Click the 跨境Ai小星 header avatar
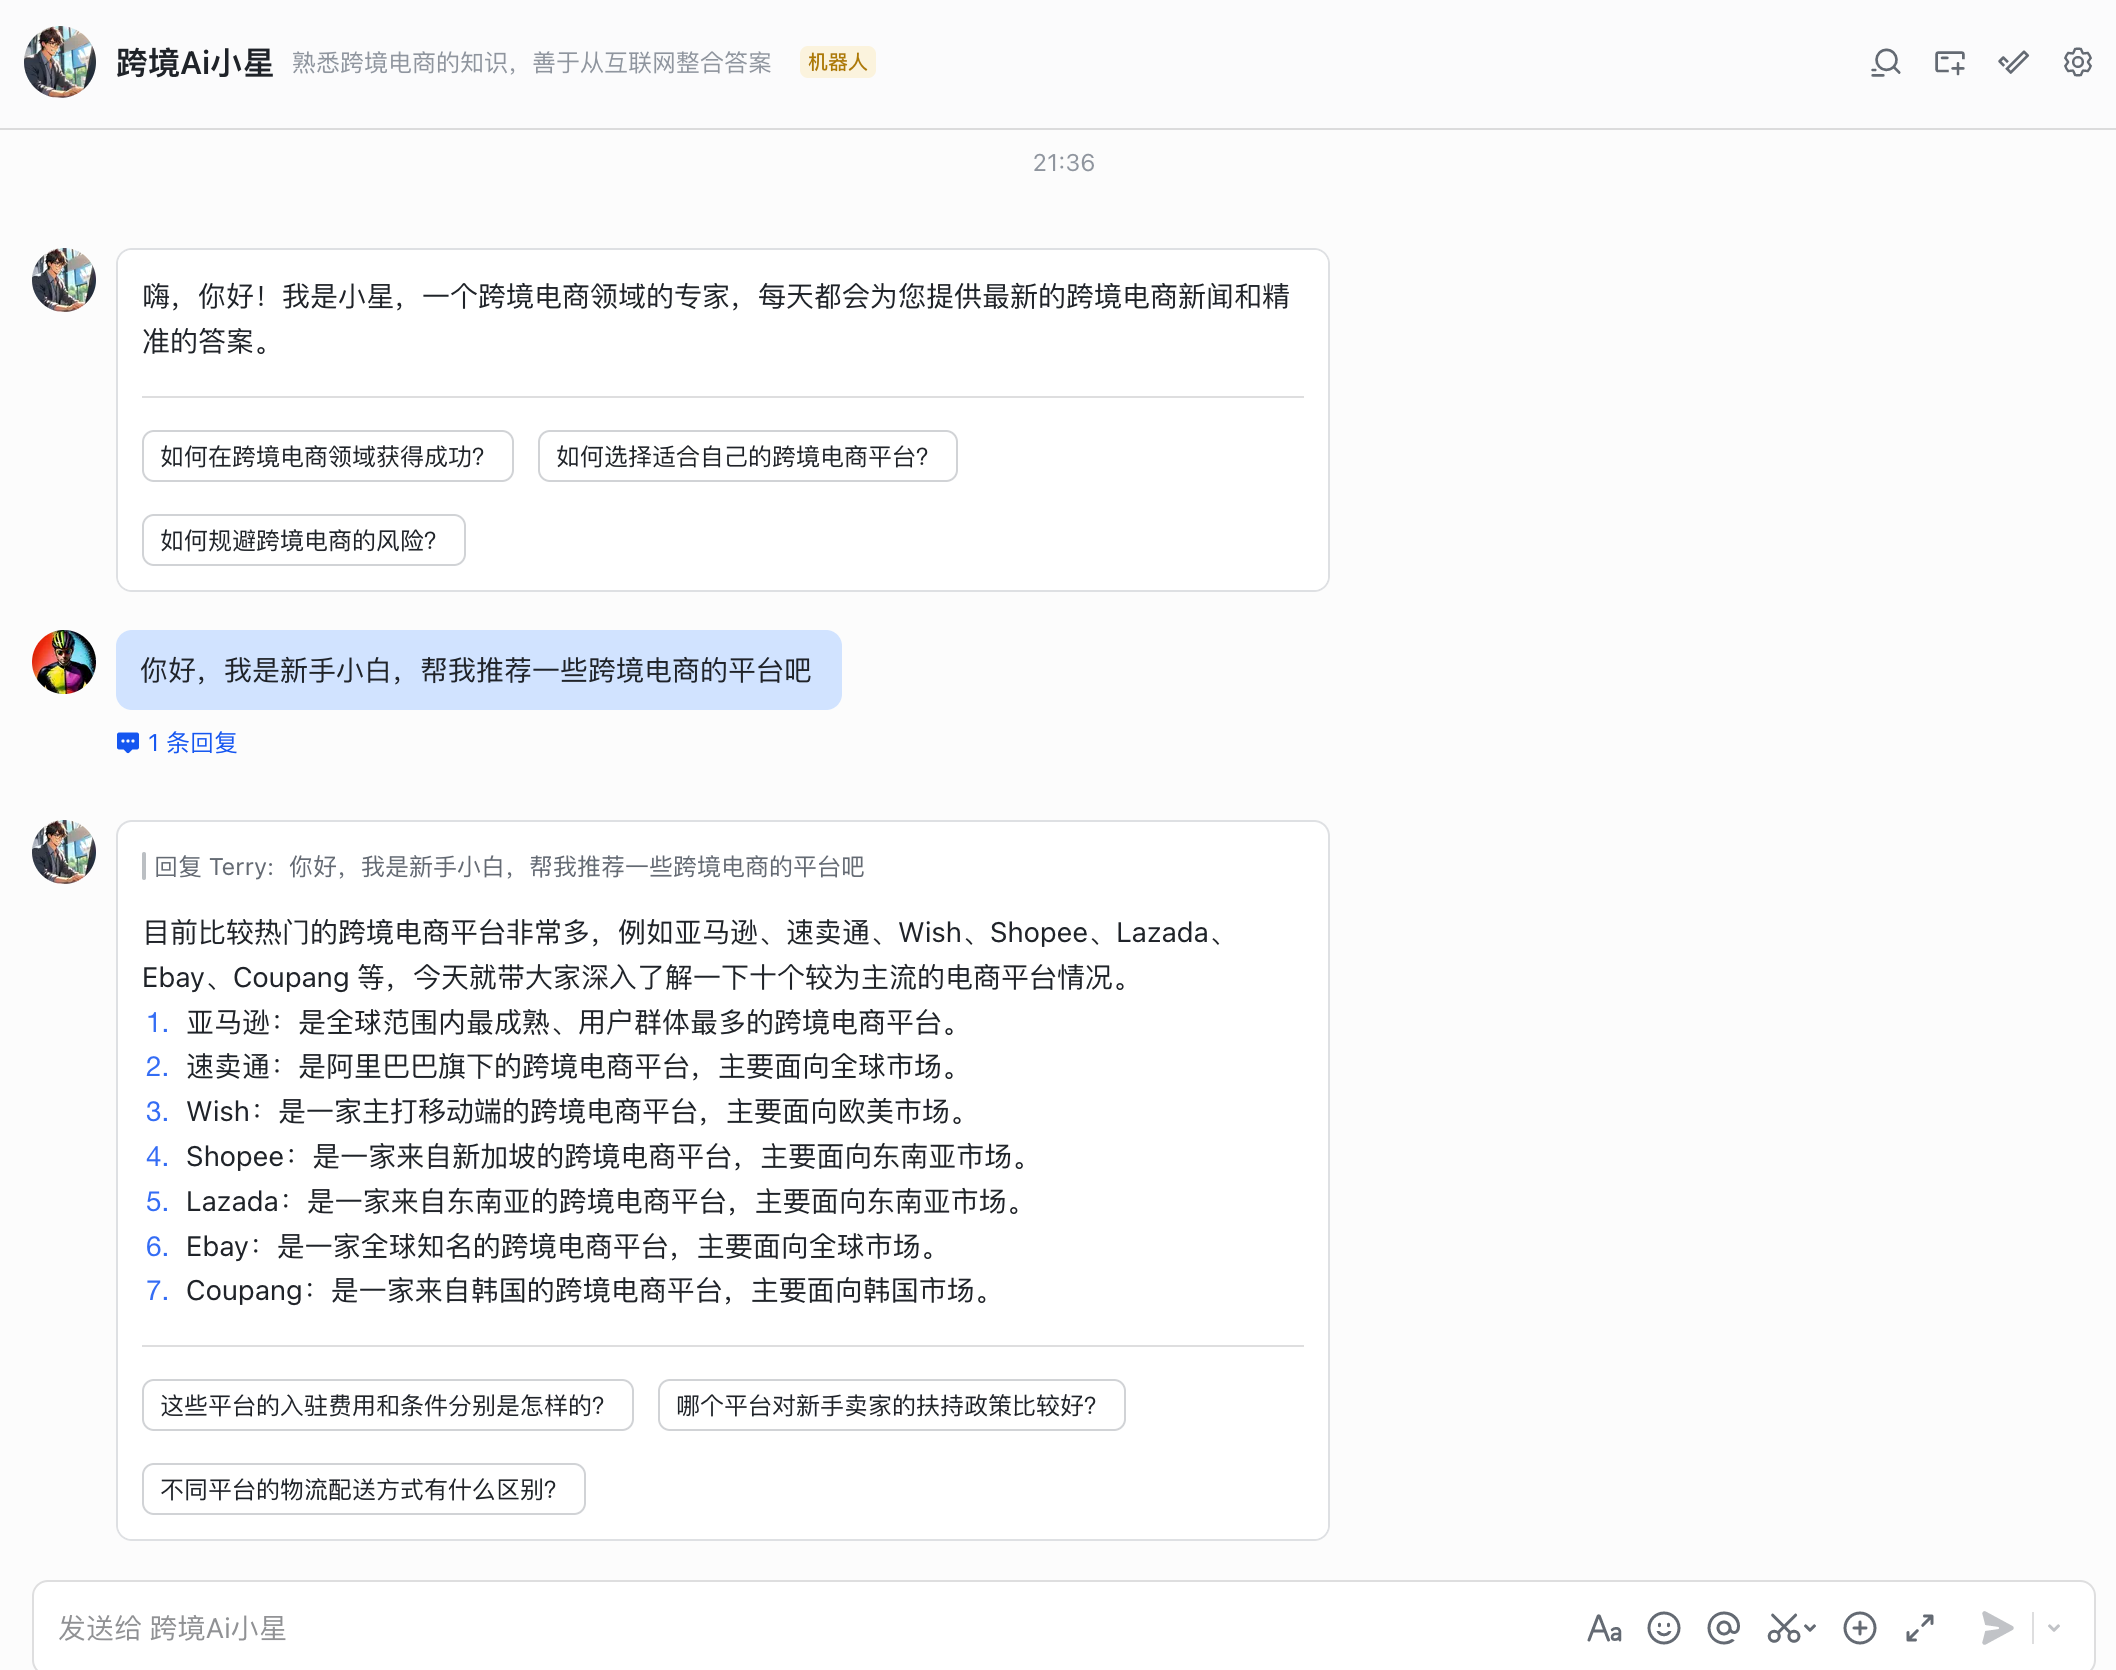Viewport: 2116px width, 1670px height. tap(60, 62)
